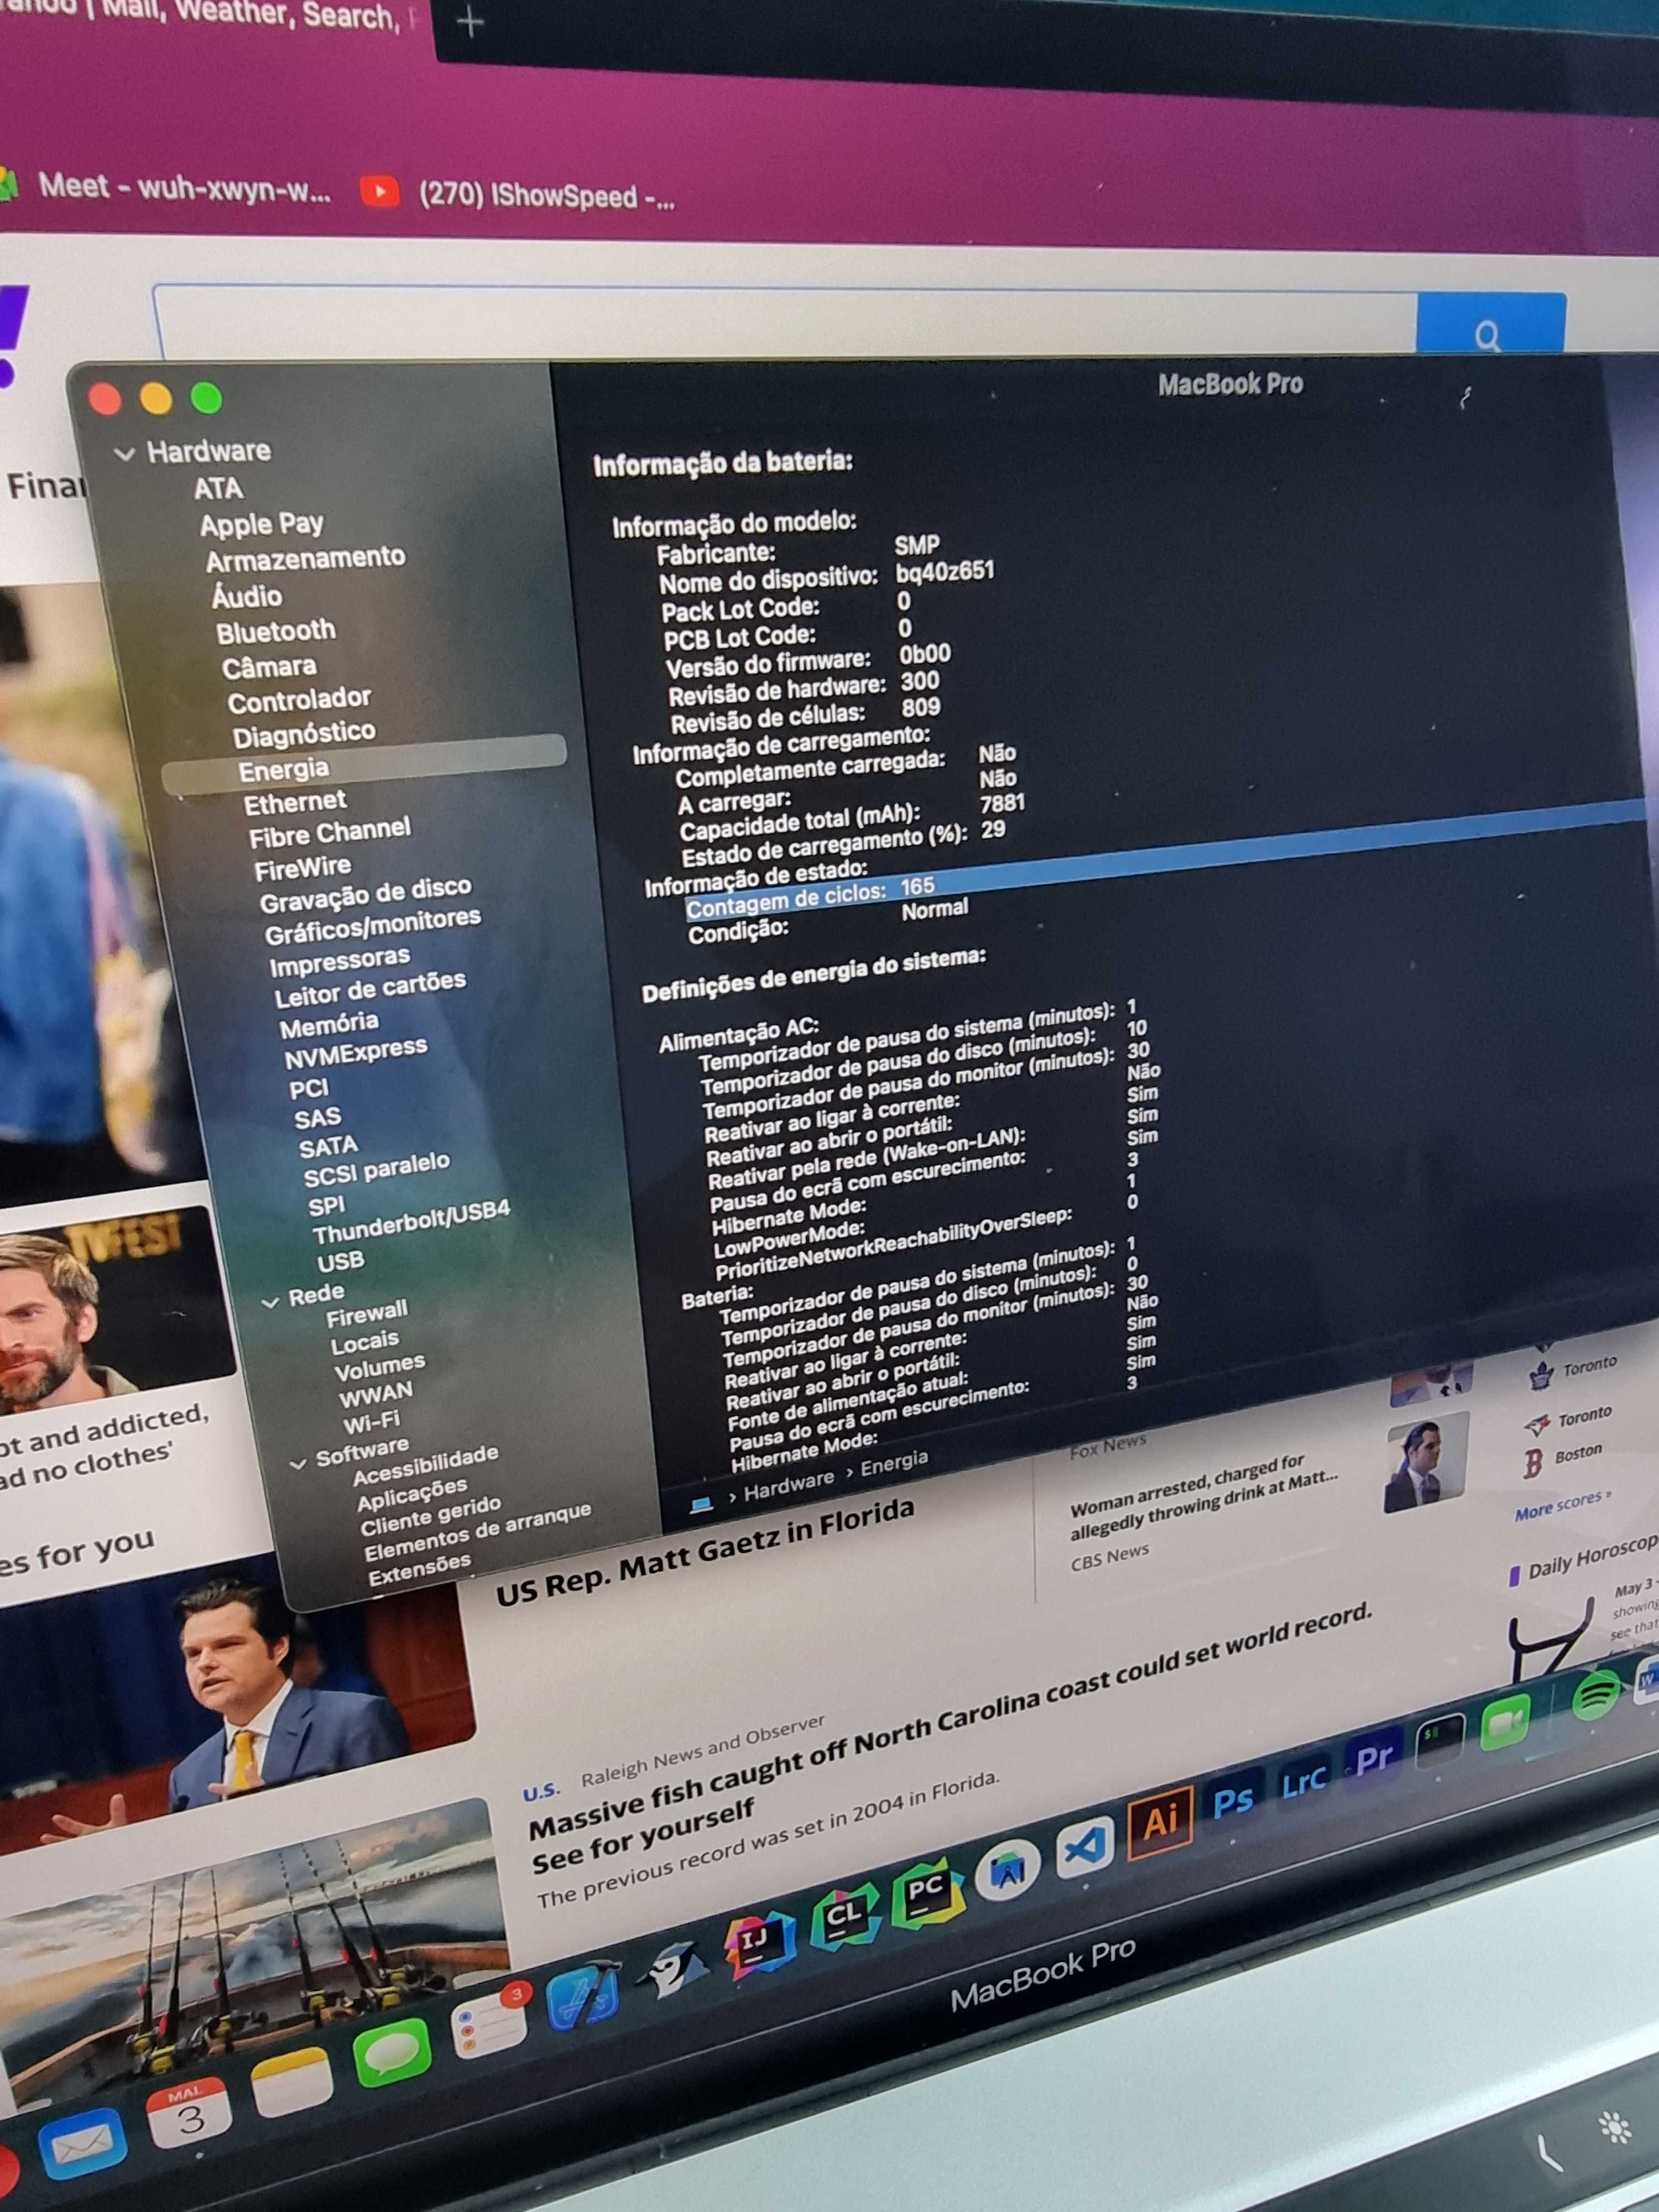Select Bluetooth in the sidebar
Viewport: 1659px width, 2212px height.
275,631
